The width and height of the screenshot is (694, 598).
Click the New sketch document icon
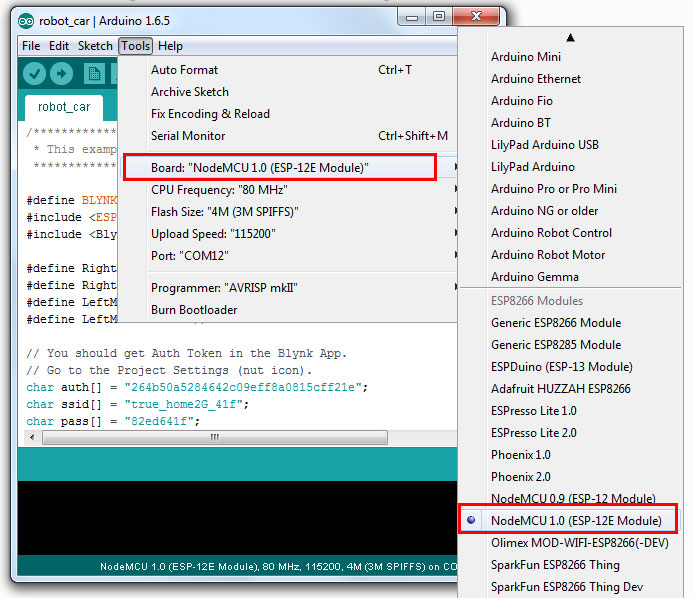(x=94, y=74)
